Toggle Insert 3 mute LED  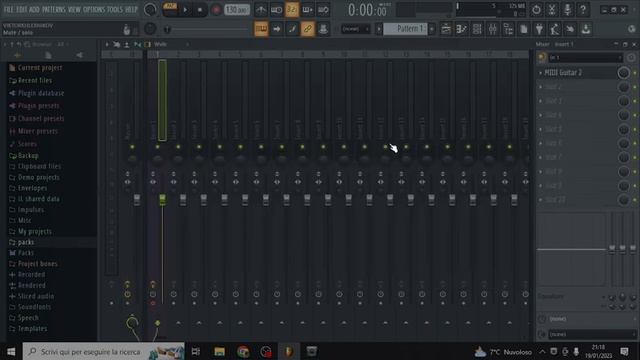pos(199,147)
